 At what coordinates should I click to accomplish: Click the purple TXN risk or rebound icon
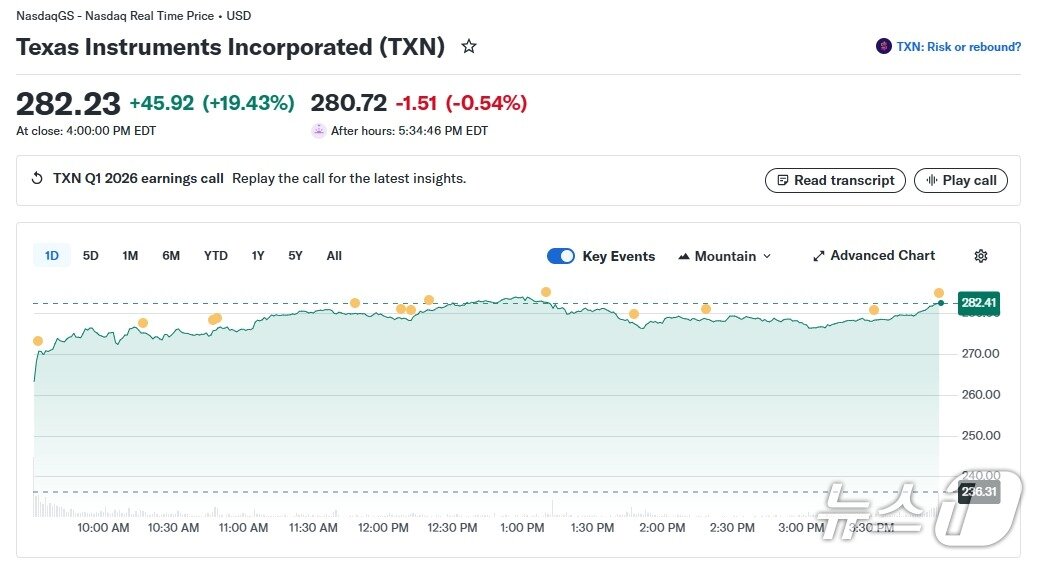pyautogui.click(x=883, y=46)
